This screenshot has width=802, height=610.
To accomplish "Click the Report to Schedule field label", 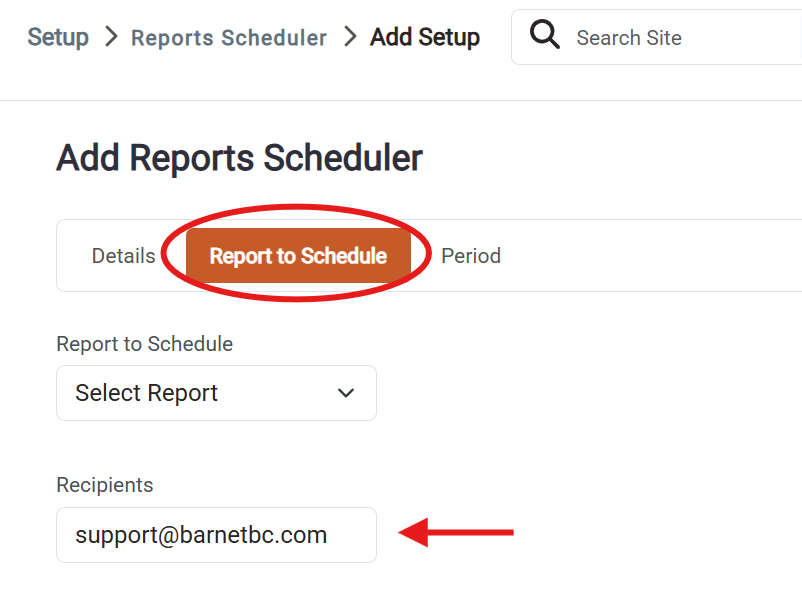I will [x=145, y=344].
